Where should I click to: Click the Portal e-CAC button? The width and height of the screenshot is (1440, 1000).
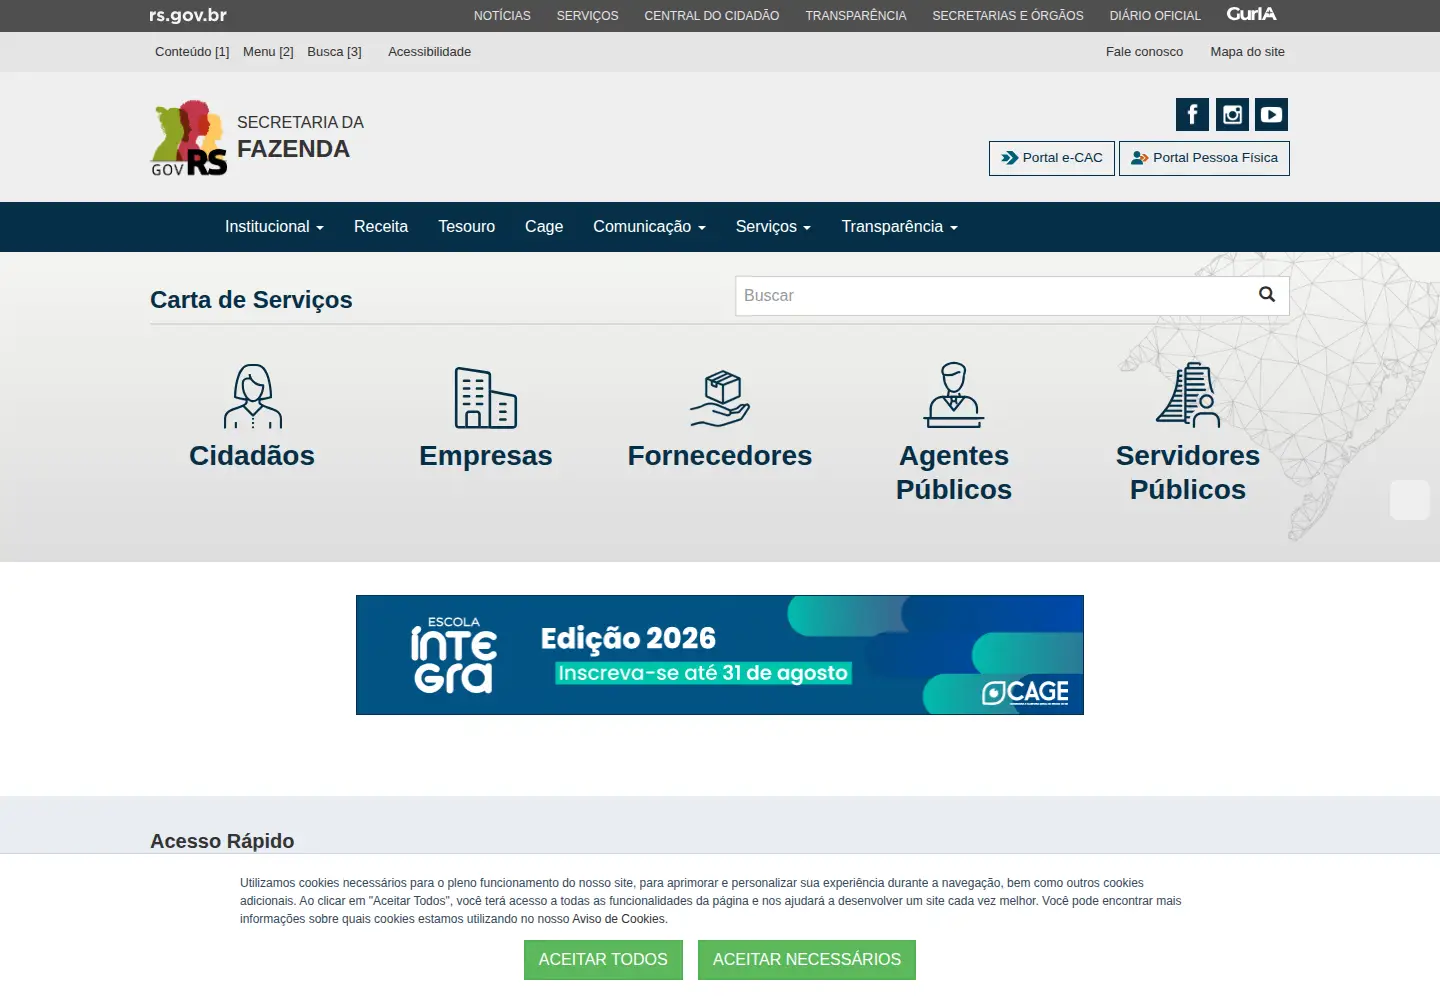pyautogui.click(x=1052, y=158)
